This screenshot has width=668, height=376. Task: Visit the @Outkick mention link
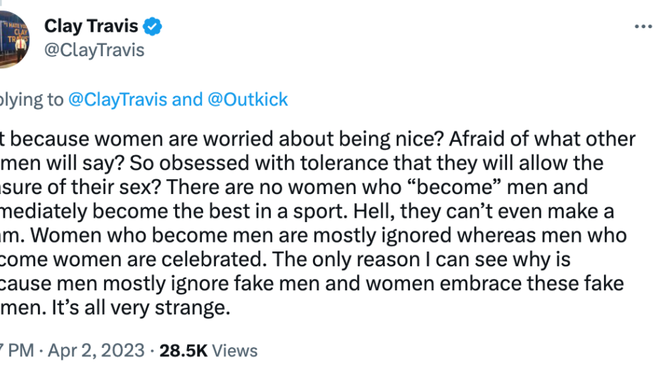coord(248,100)
